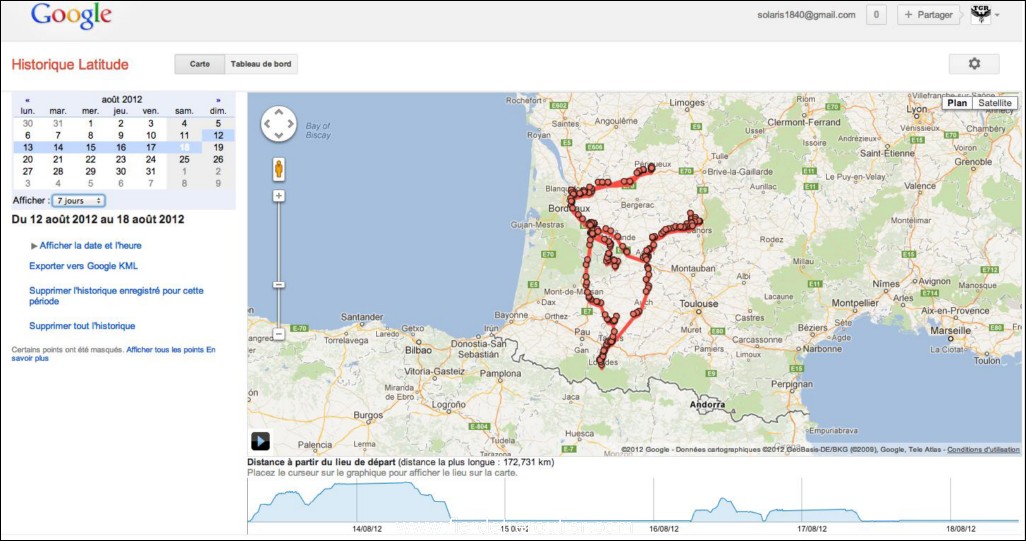Switch map to Satellite view
Image resolution: width=1026 pixels, height=541 pixels.
tap(995, 103)
